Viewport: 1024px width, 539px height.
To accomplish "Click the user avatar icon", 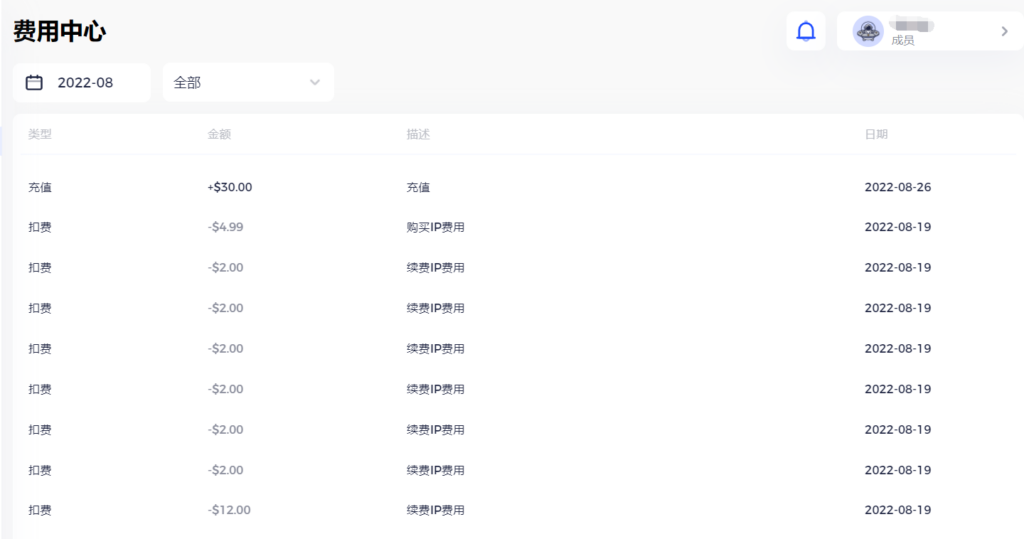I will 867,31.
